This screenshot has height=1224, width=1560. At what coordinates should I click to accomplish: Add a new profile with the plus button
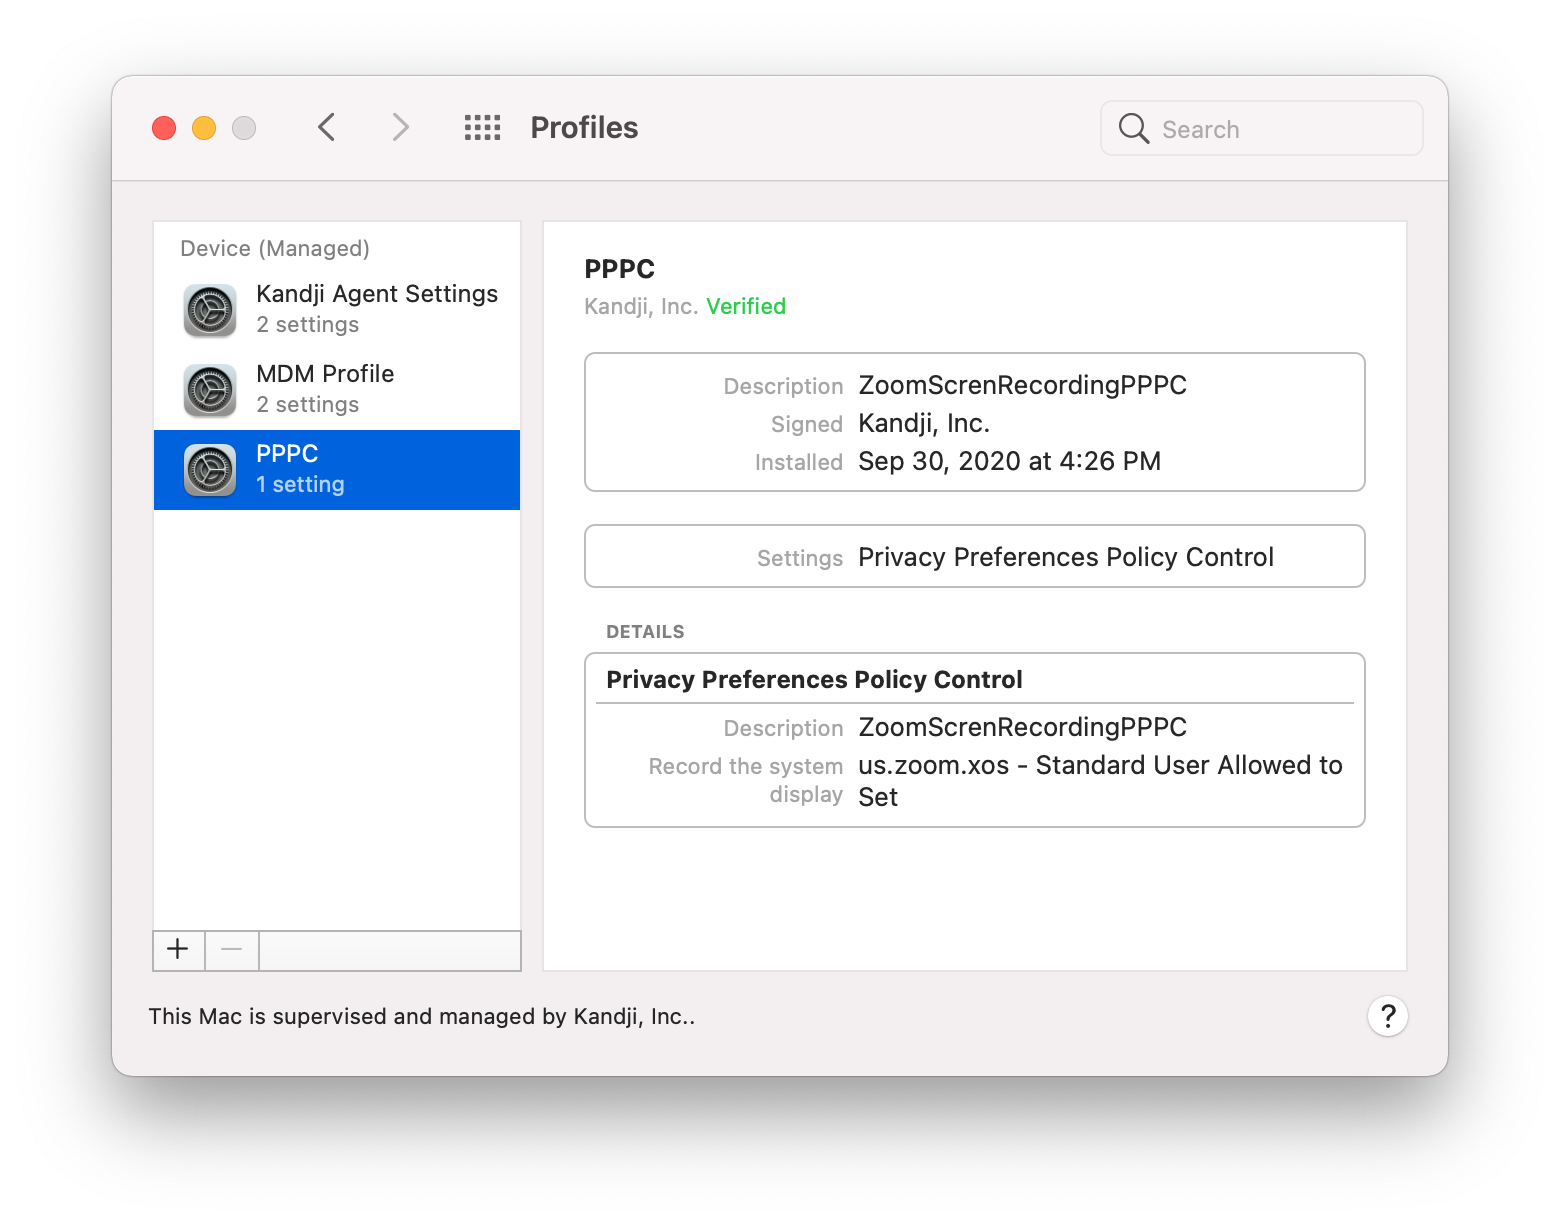point(178,950)
